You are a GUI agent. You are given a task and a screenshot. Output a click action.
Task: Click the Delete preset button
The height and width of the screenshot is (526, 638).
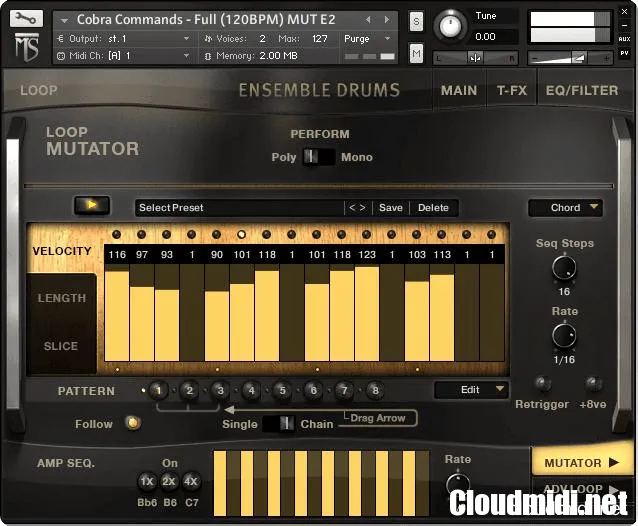(x=433, y=208)
